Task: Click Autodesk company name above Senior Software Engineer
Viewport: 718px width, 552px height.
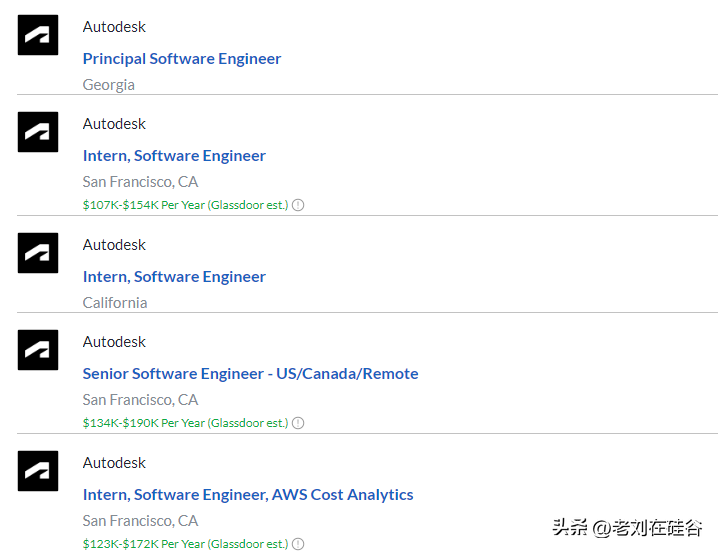Action: [x=114, y=342]
